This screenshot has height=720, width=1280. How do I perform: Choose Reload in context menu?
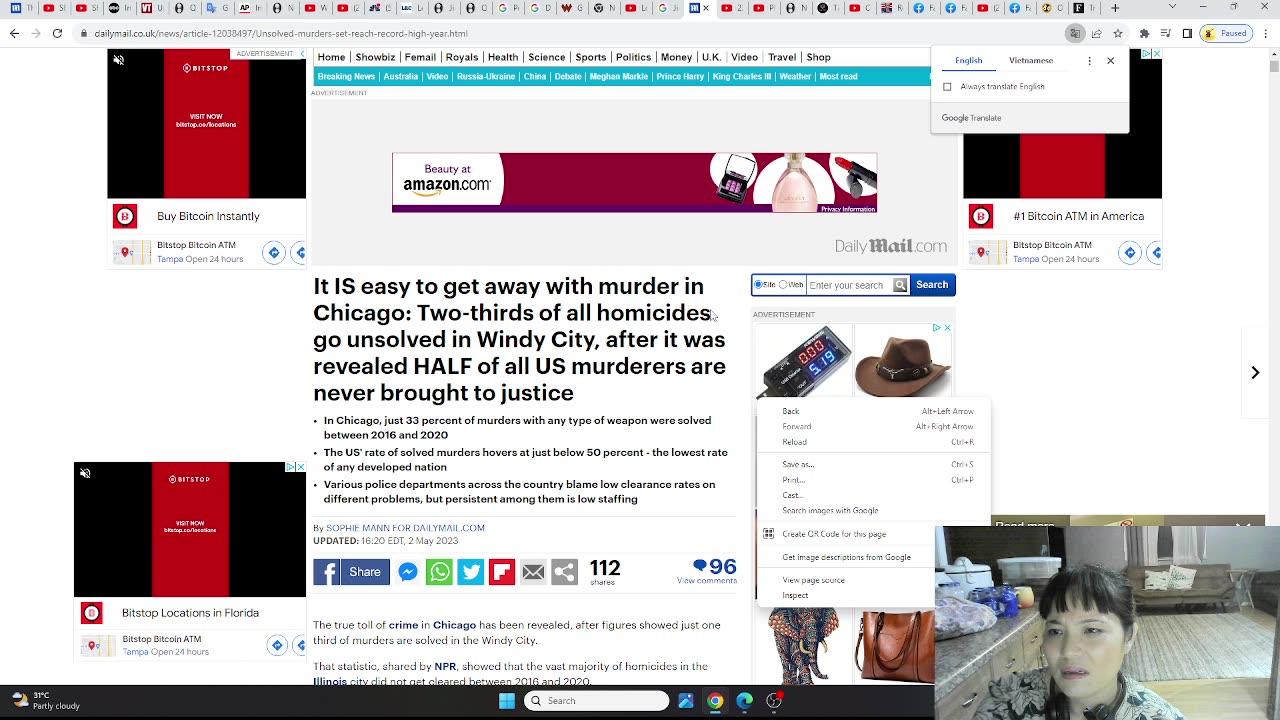[x=875, y=442]
